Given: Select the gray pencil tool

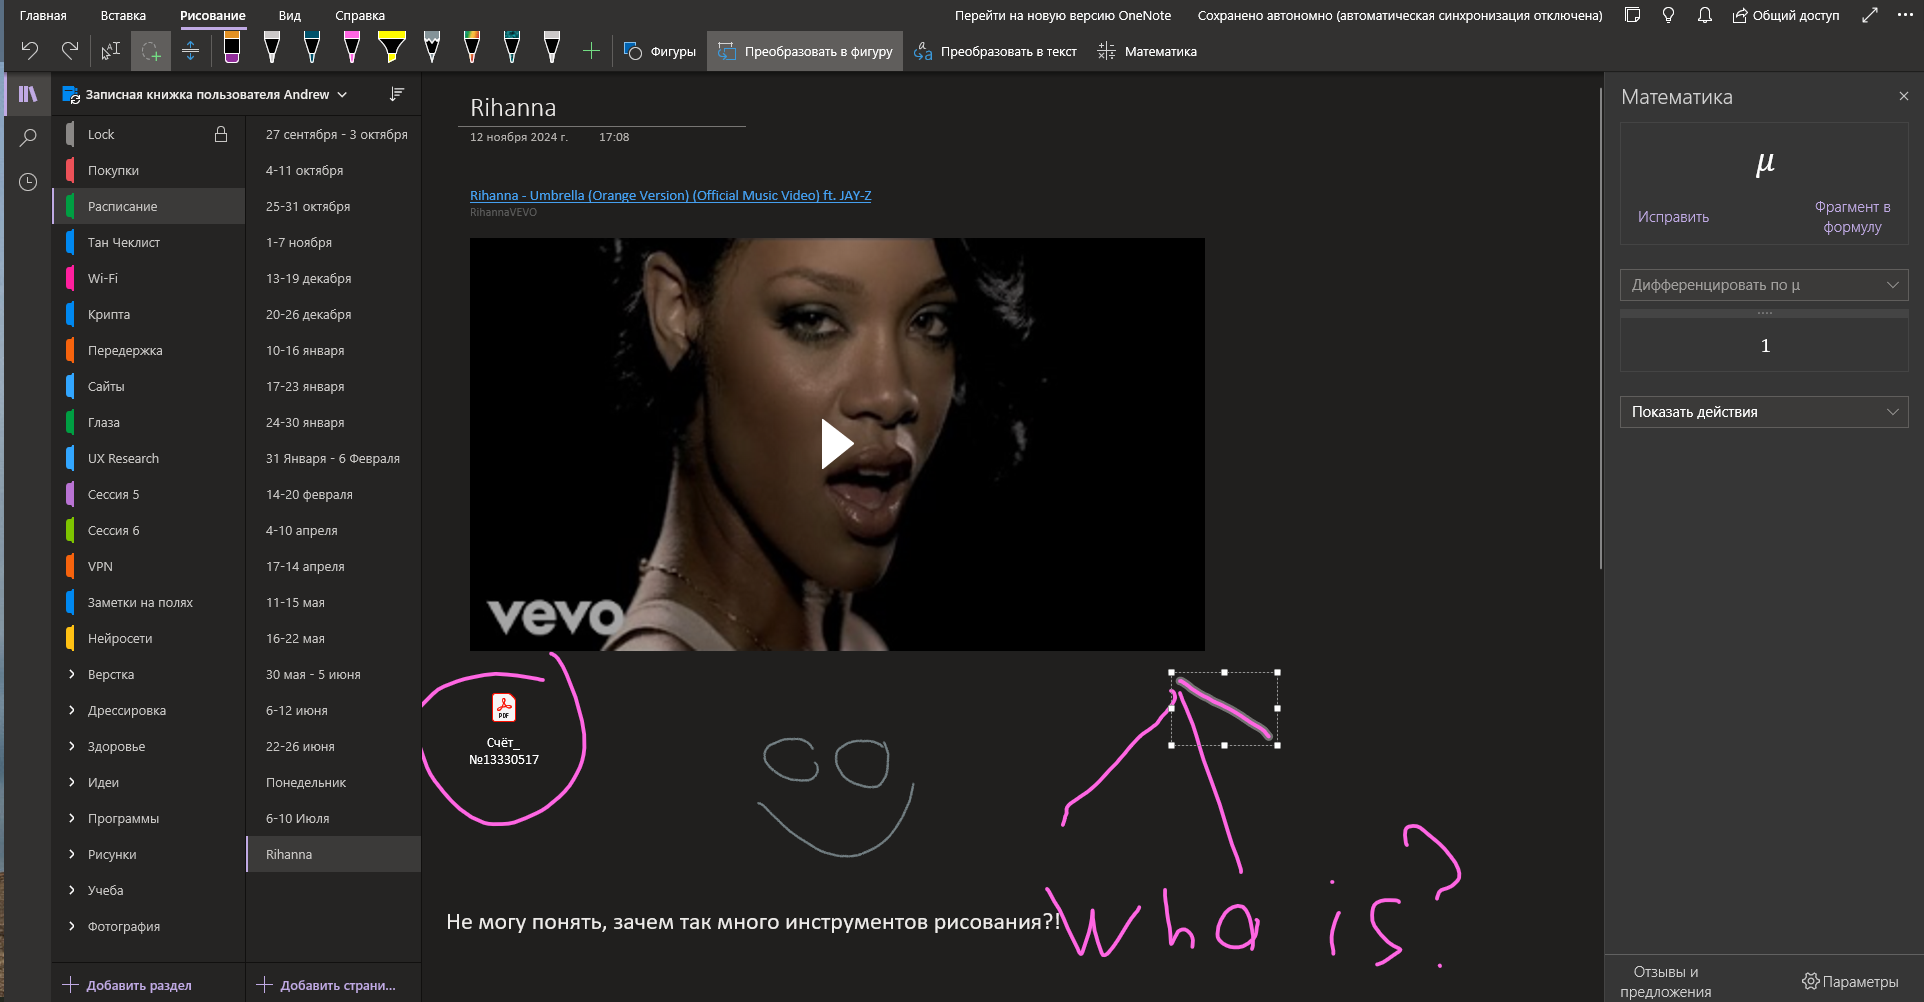Looking at the screenshot, I should point(431,48).
